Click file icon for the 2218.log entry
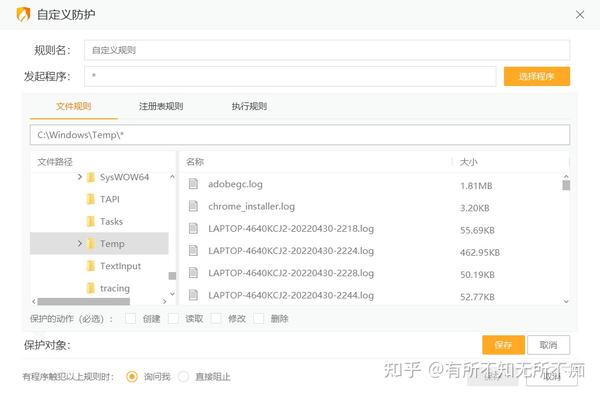The image size is (600, 395). (194, 229)
